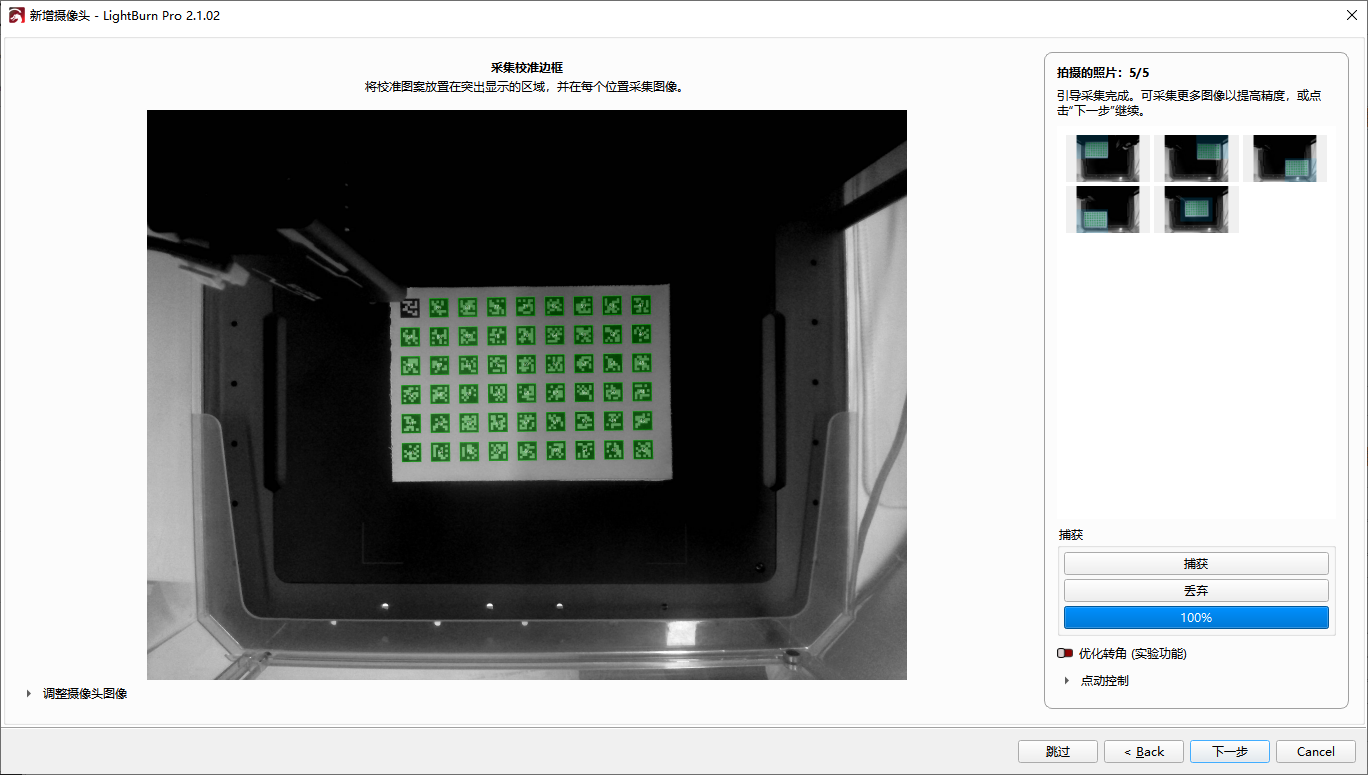The height and width of the screenshot is (775, 1368).
Task: Go back with the Back button
Action: [x=1144, y=752]
